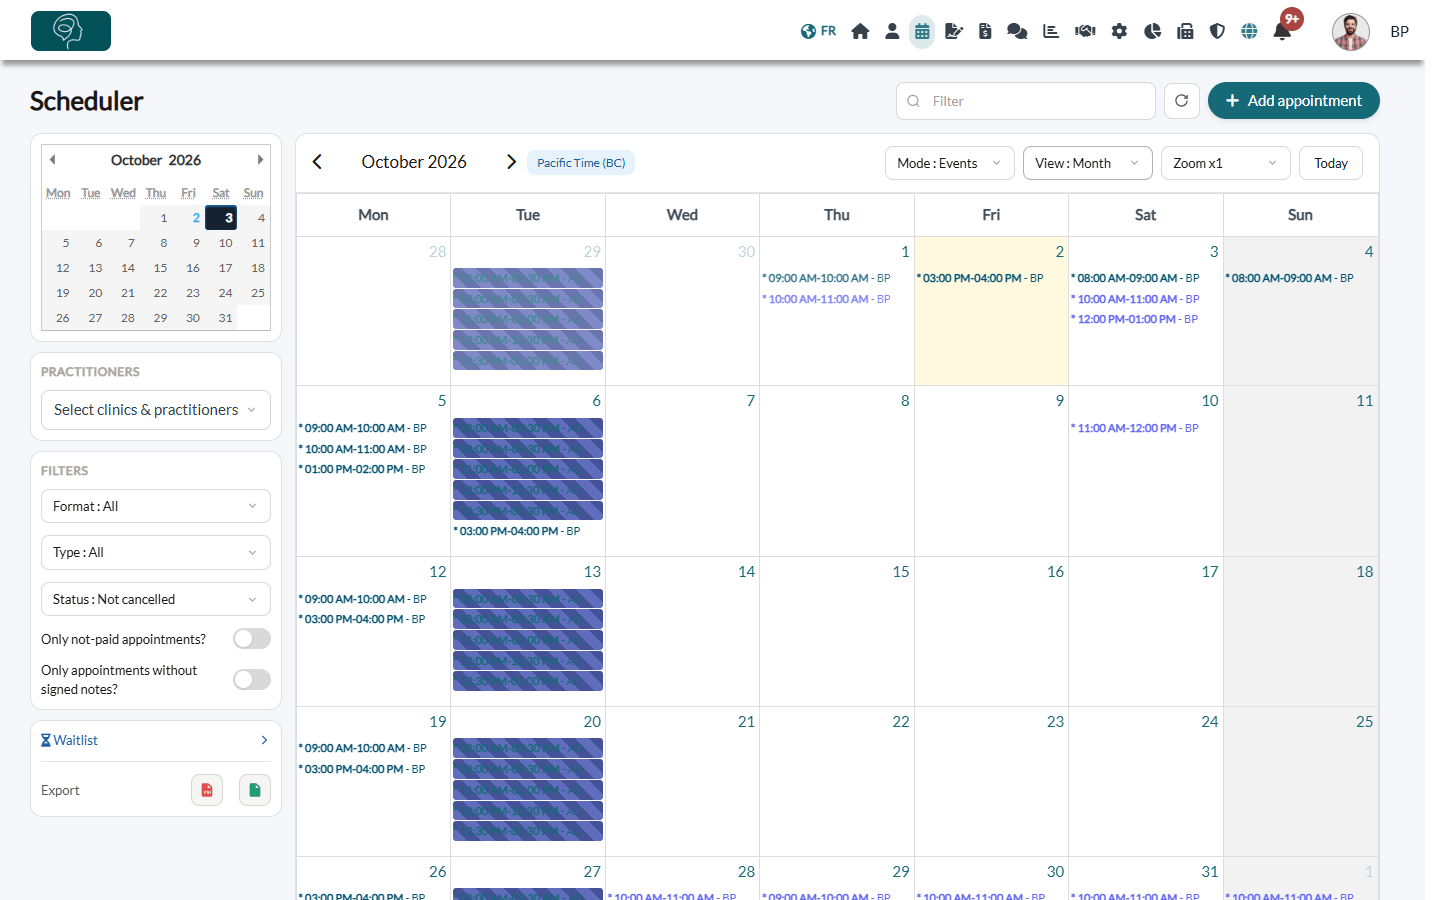
Task: Open the handshake partners icon
Action: 1085,31
